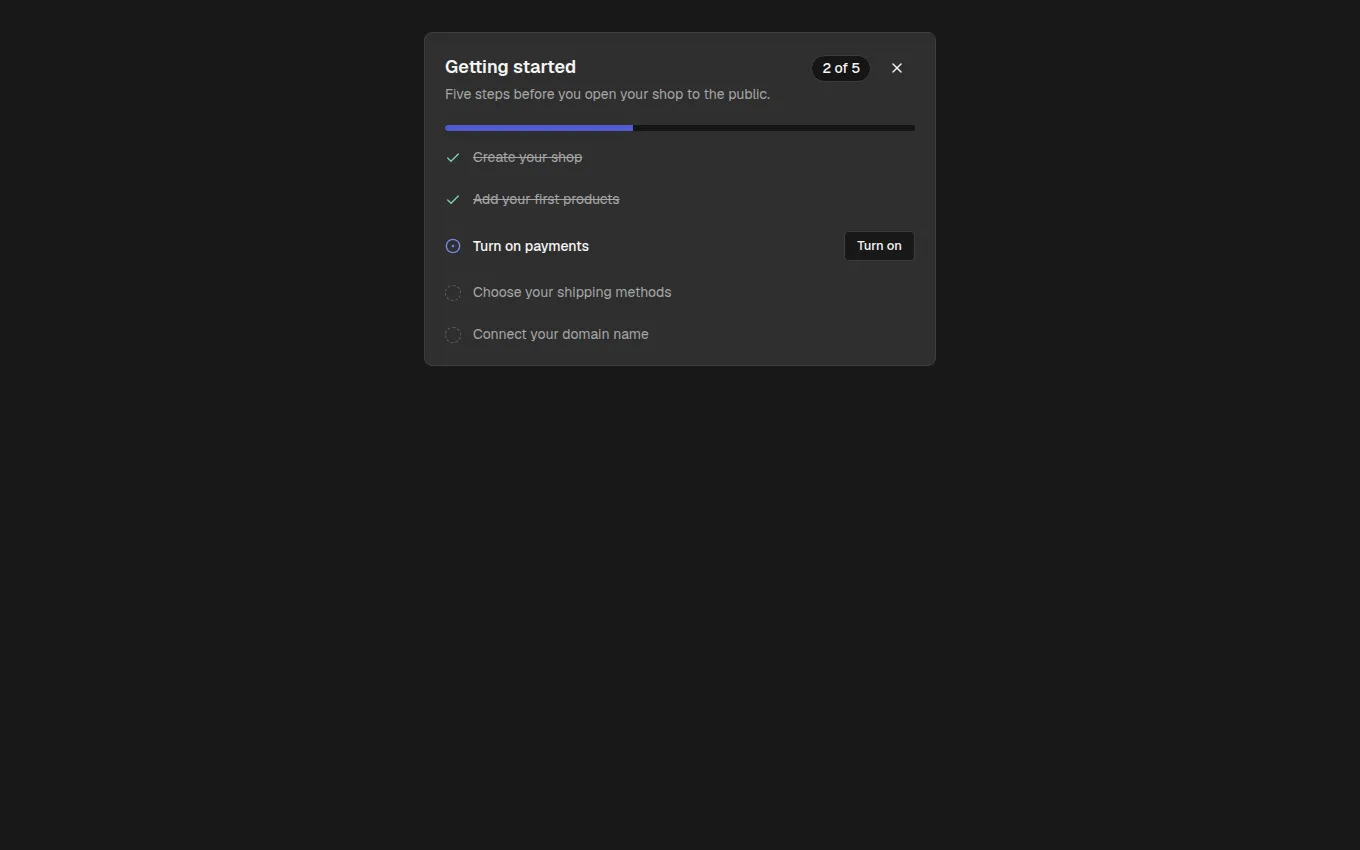Image resolution: width=1360 pixels, height=850 pixels.
Task: Click the dashed circle beside domain name
Action: pos(453,335)
